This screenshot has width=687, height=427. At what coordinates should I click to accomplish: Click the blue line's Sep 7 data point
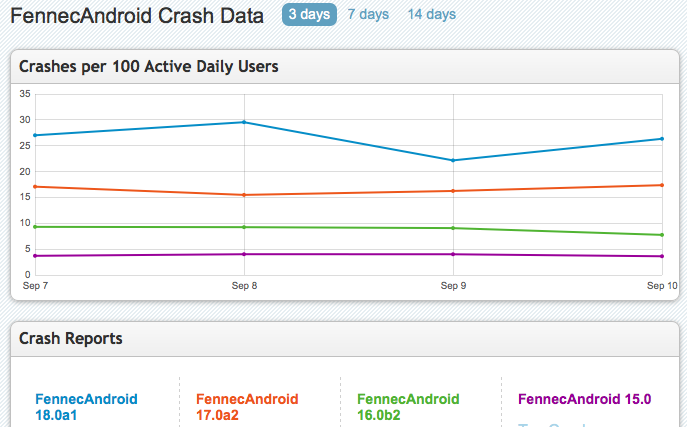coord(35,135)
